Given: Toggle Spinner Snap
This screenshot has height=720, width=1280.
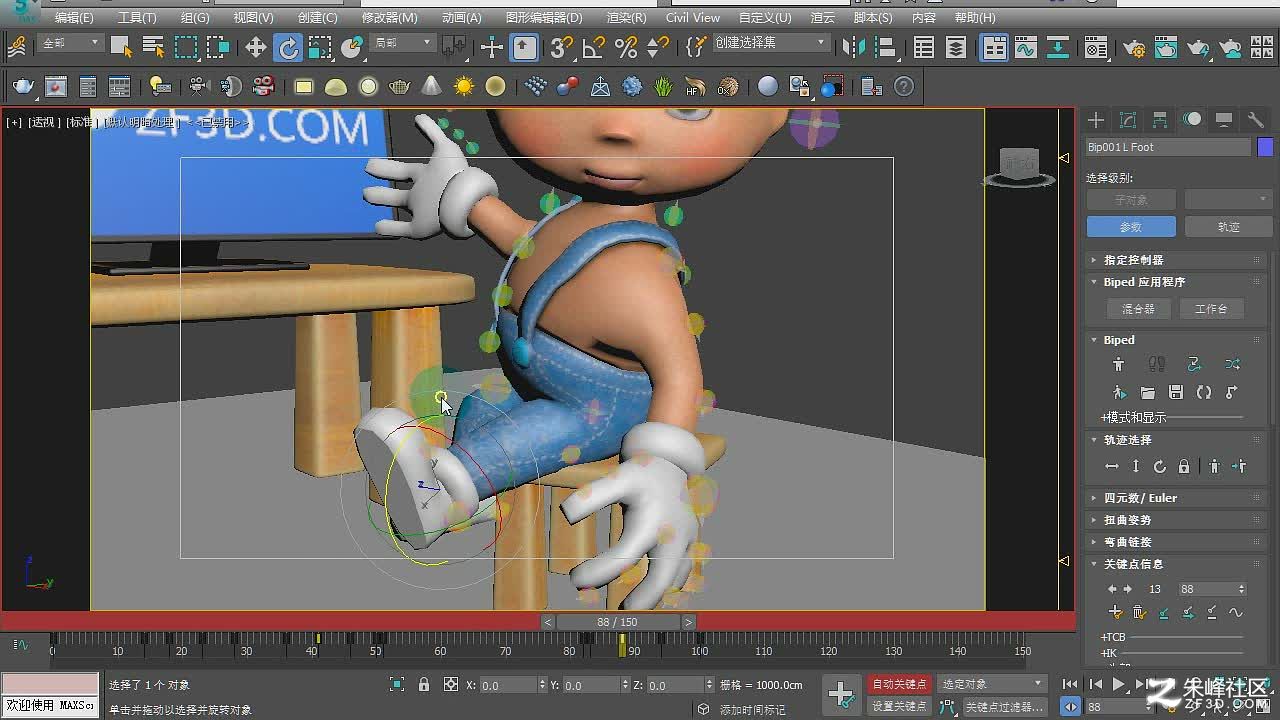Looking at the screenshot, I should point(658,47).
